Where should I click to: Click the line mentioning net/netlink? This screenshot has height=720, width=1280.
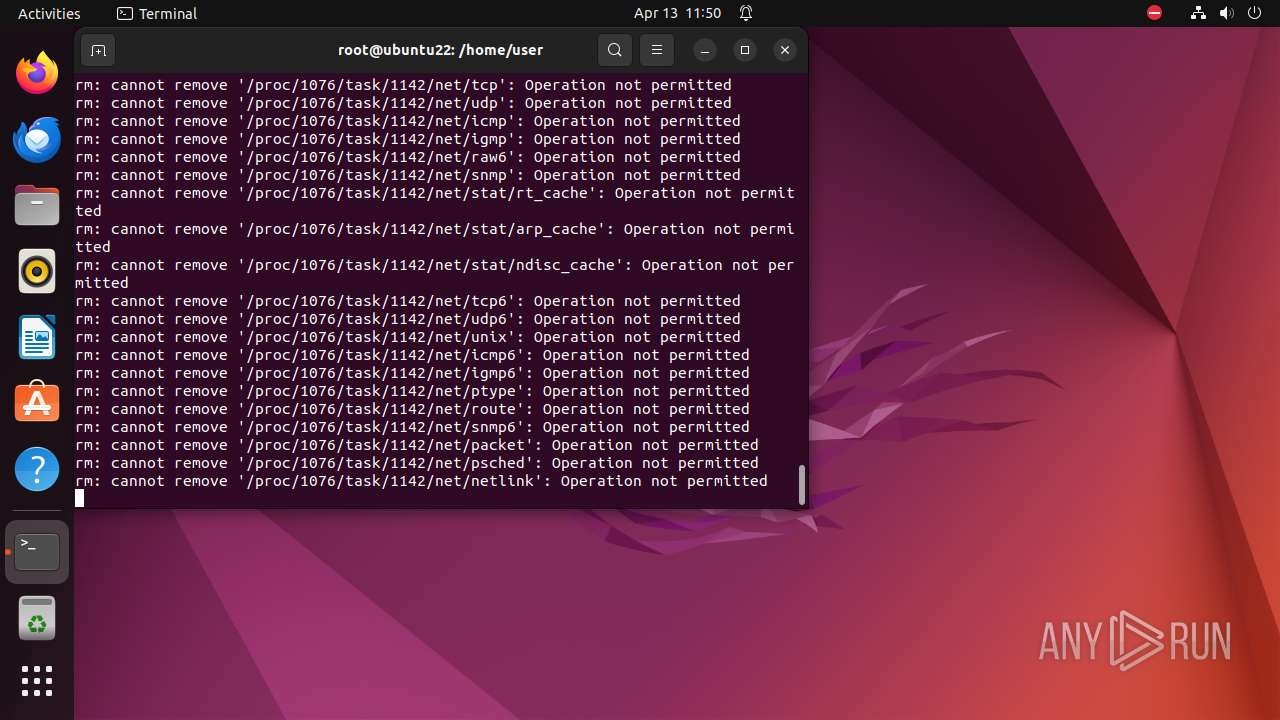tap(421, 481)
